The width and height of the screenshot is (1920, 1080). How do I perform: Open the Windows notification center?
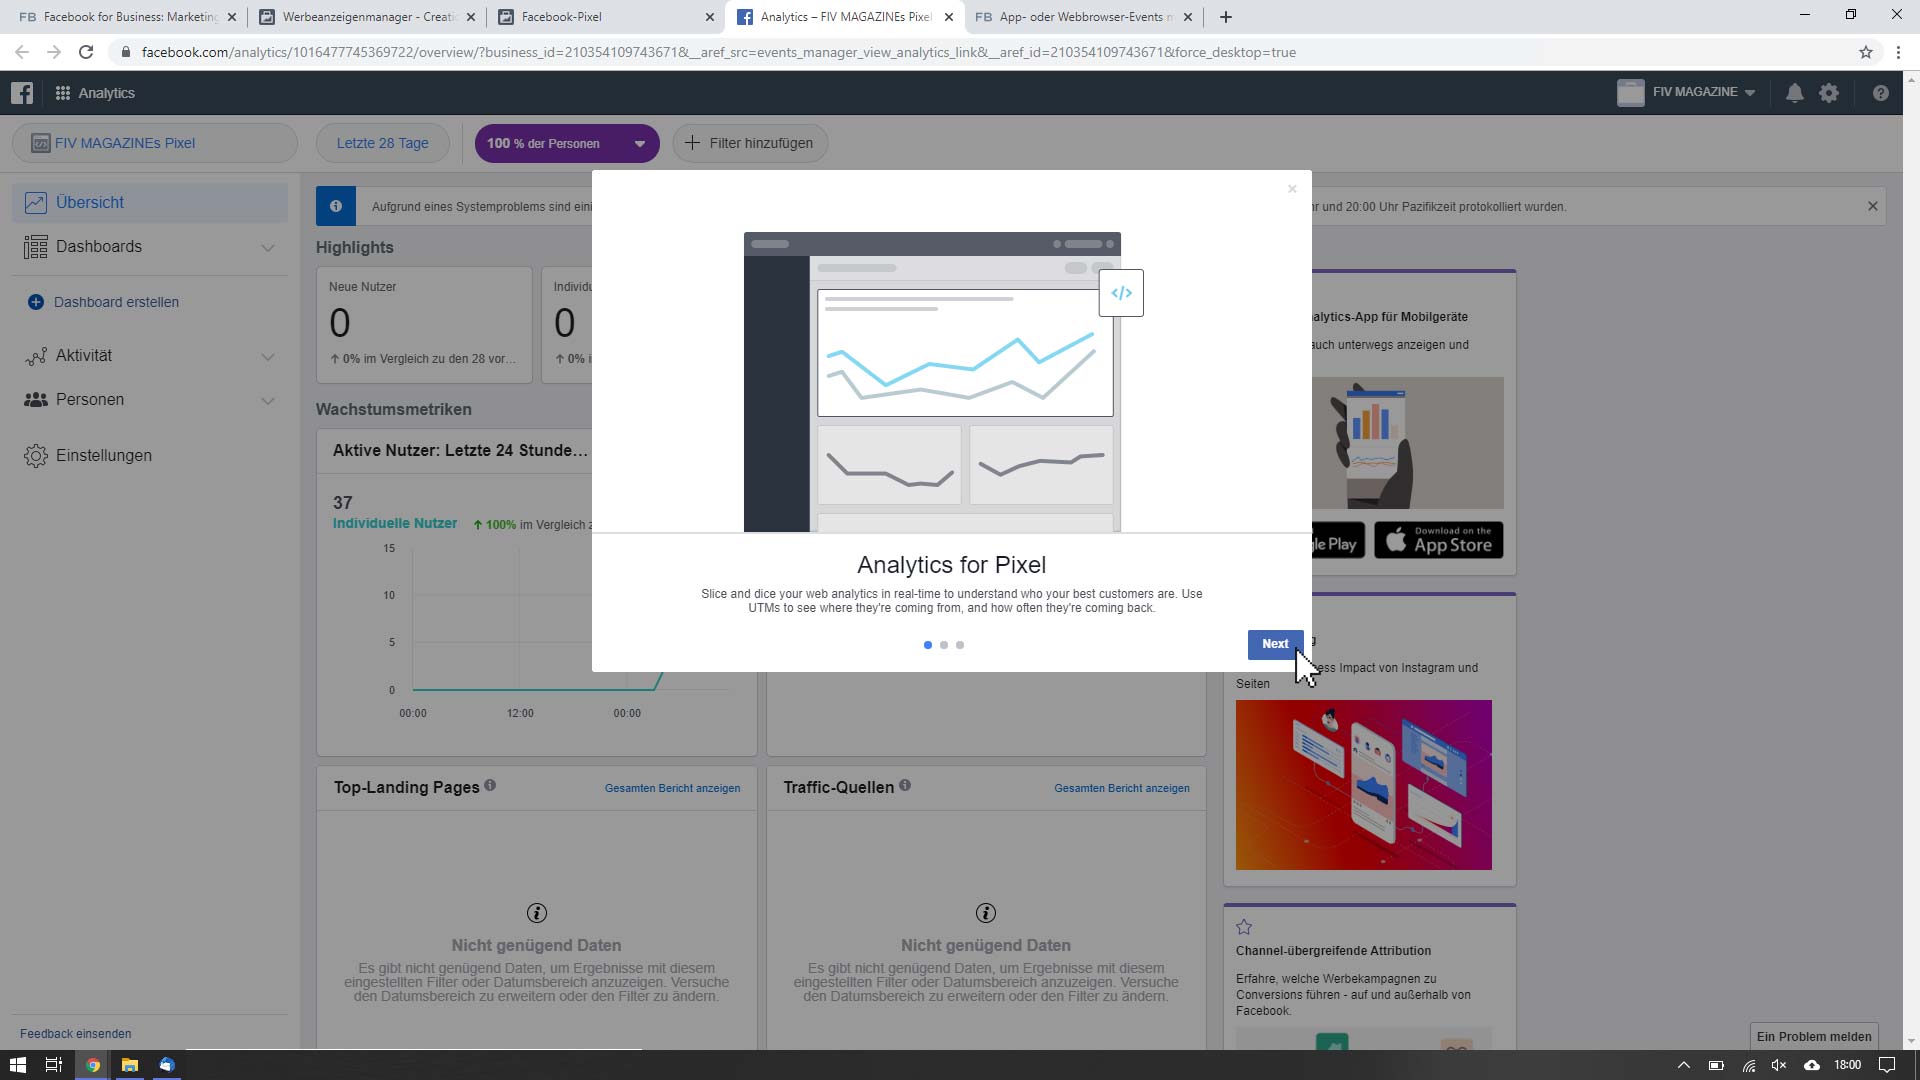[x=1887, y=1065]
